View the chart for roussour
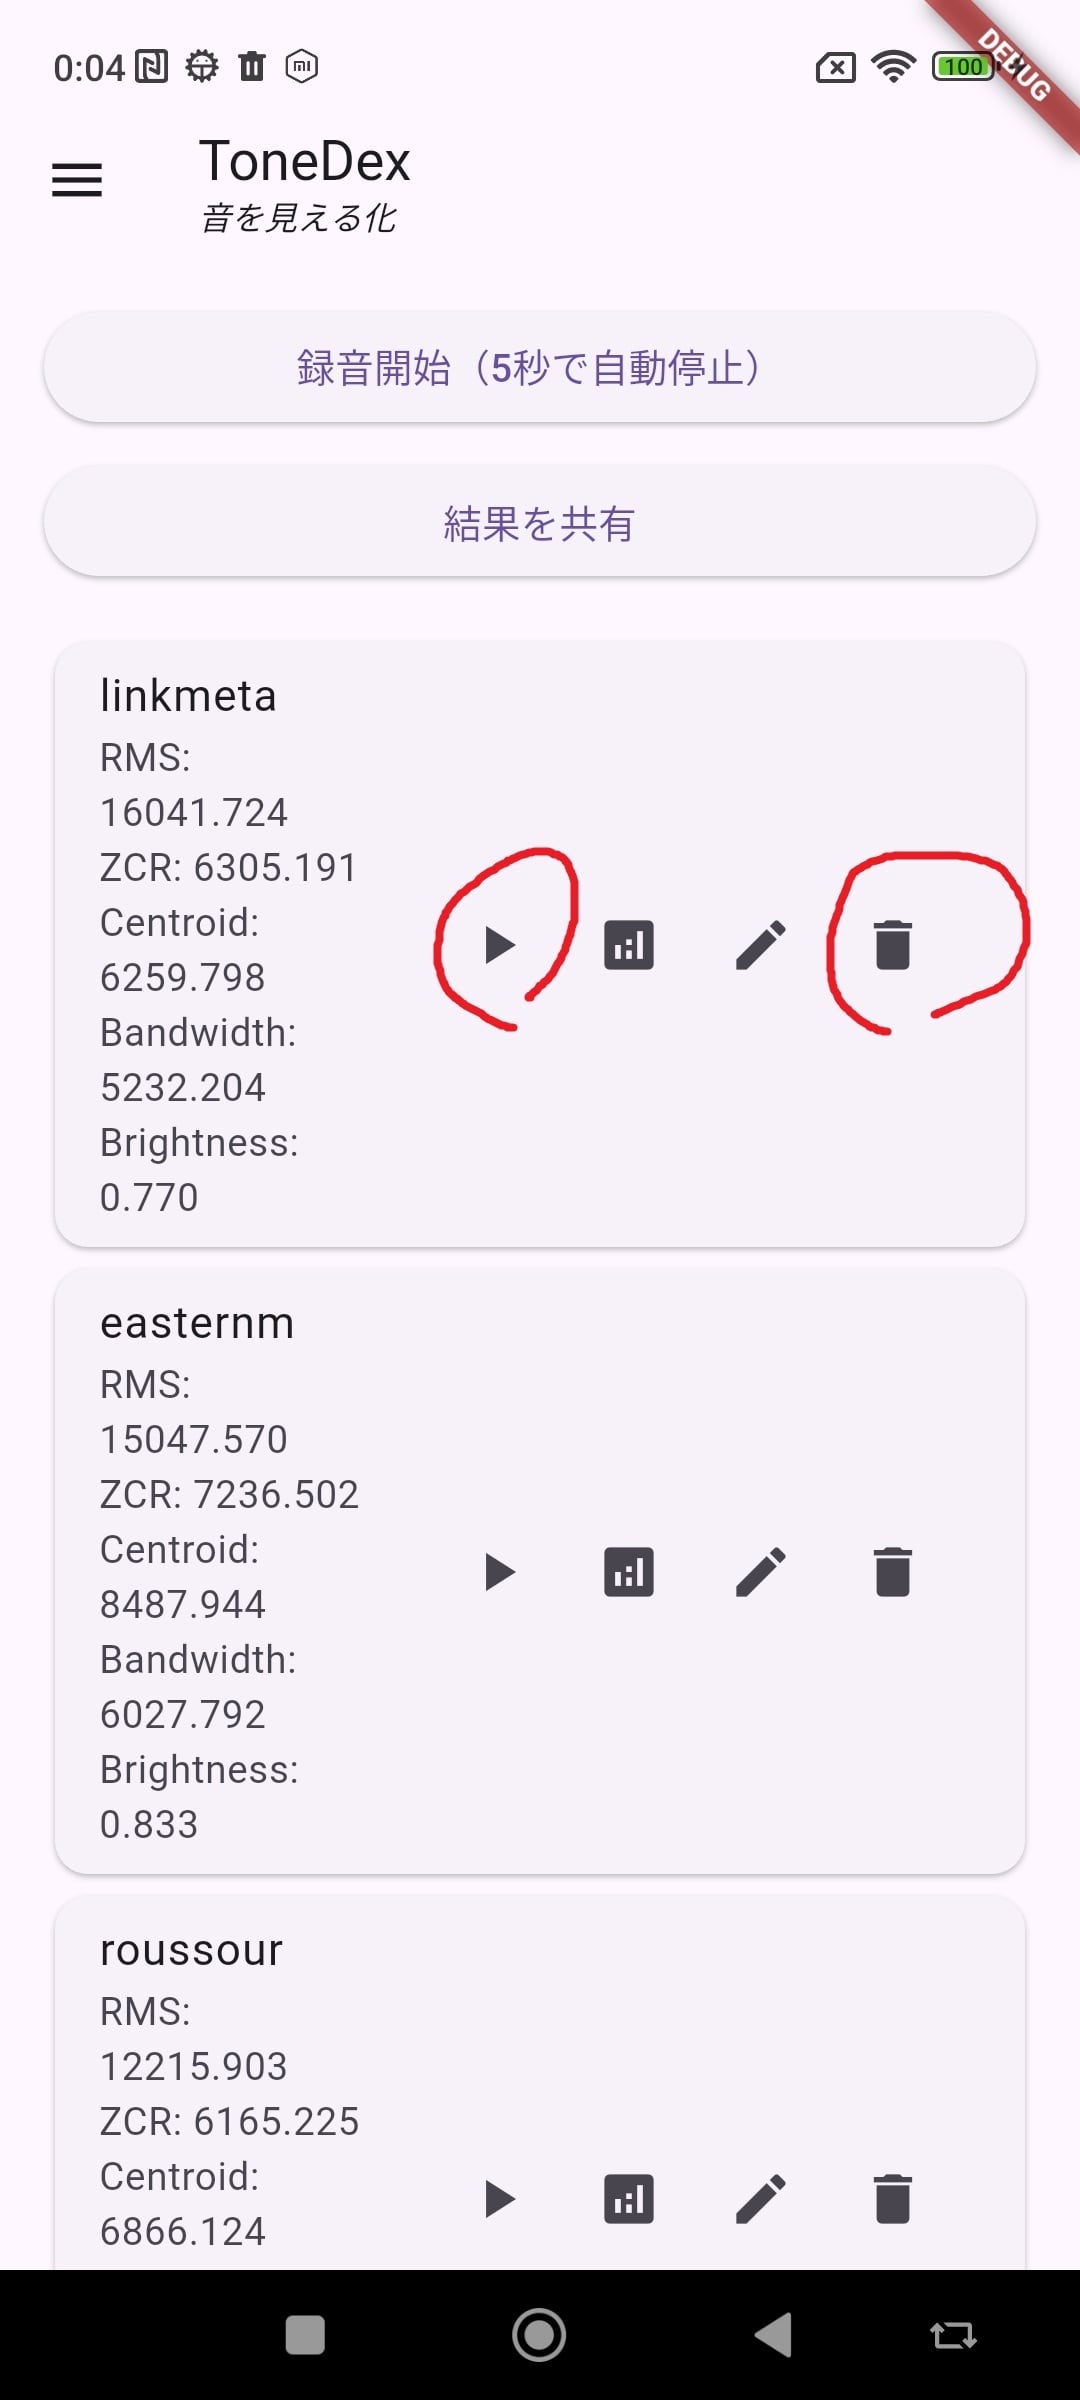 coord(629,2199)
